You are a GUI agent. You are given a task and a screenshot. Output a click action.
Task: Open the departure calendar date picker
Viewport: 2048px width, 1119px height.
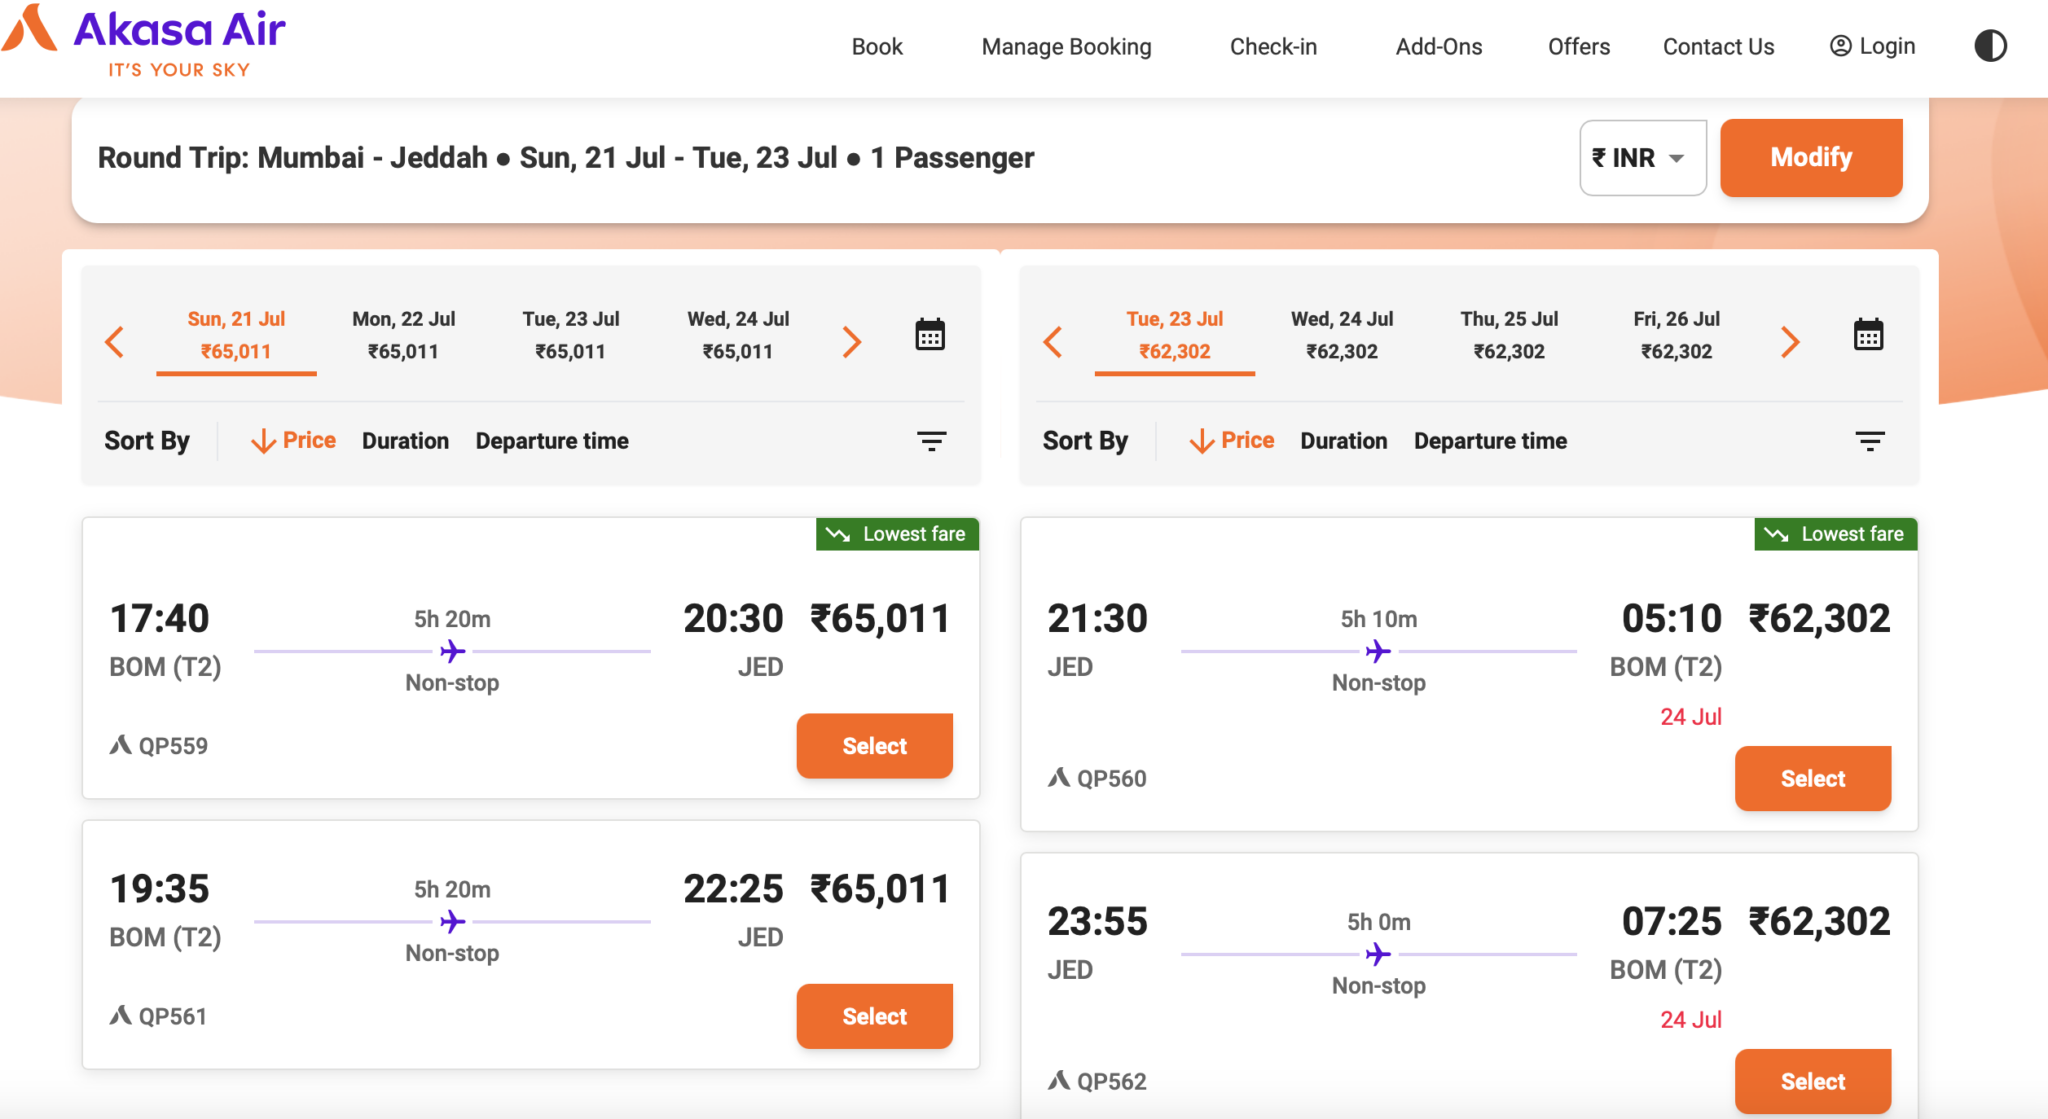pos(930,335)
